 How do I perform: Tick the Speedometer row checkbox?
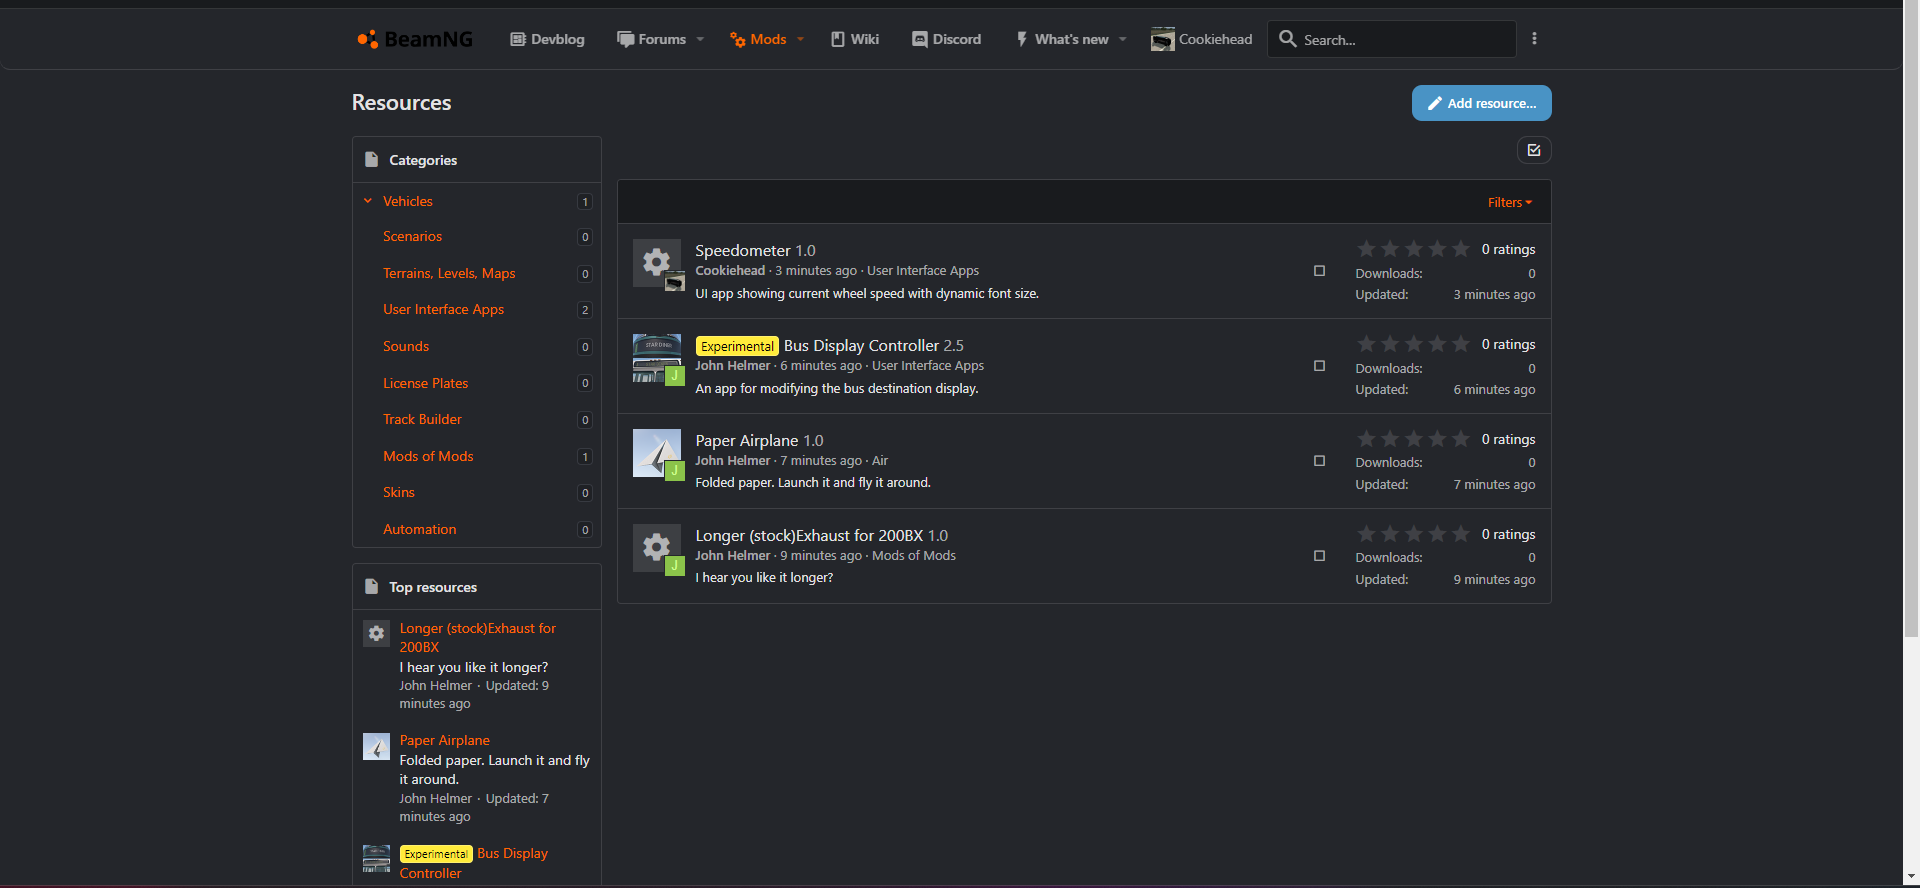(1319, 271)
